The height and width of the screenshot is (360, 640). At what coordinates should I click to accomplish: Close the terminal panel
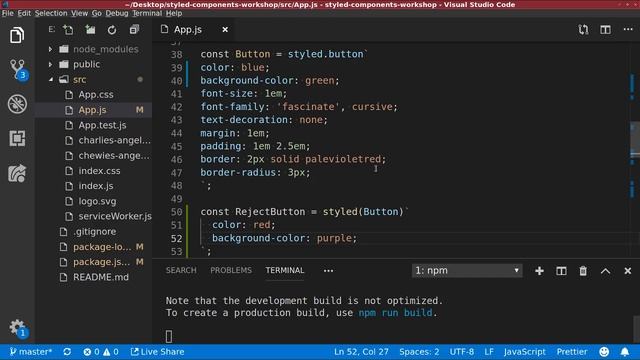pyautogui.click(x=628, y=271)
